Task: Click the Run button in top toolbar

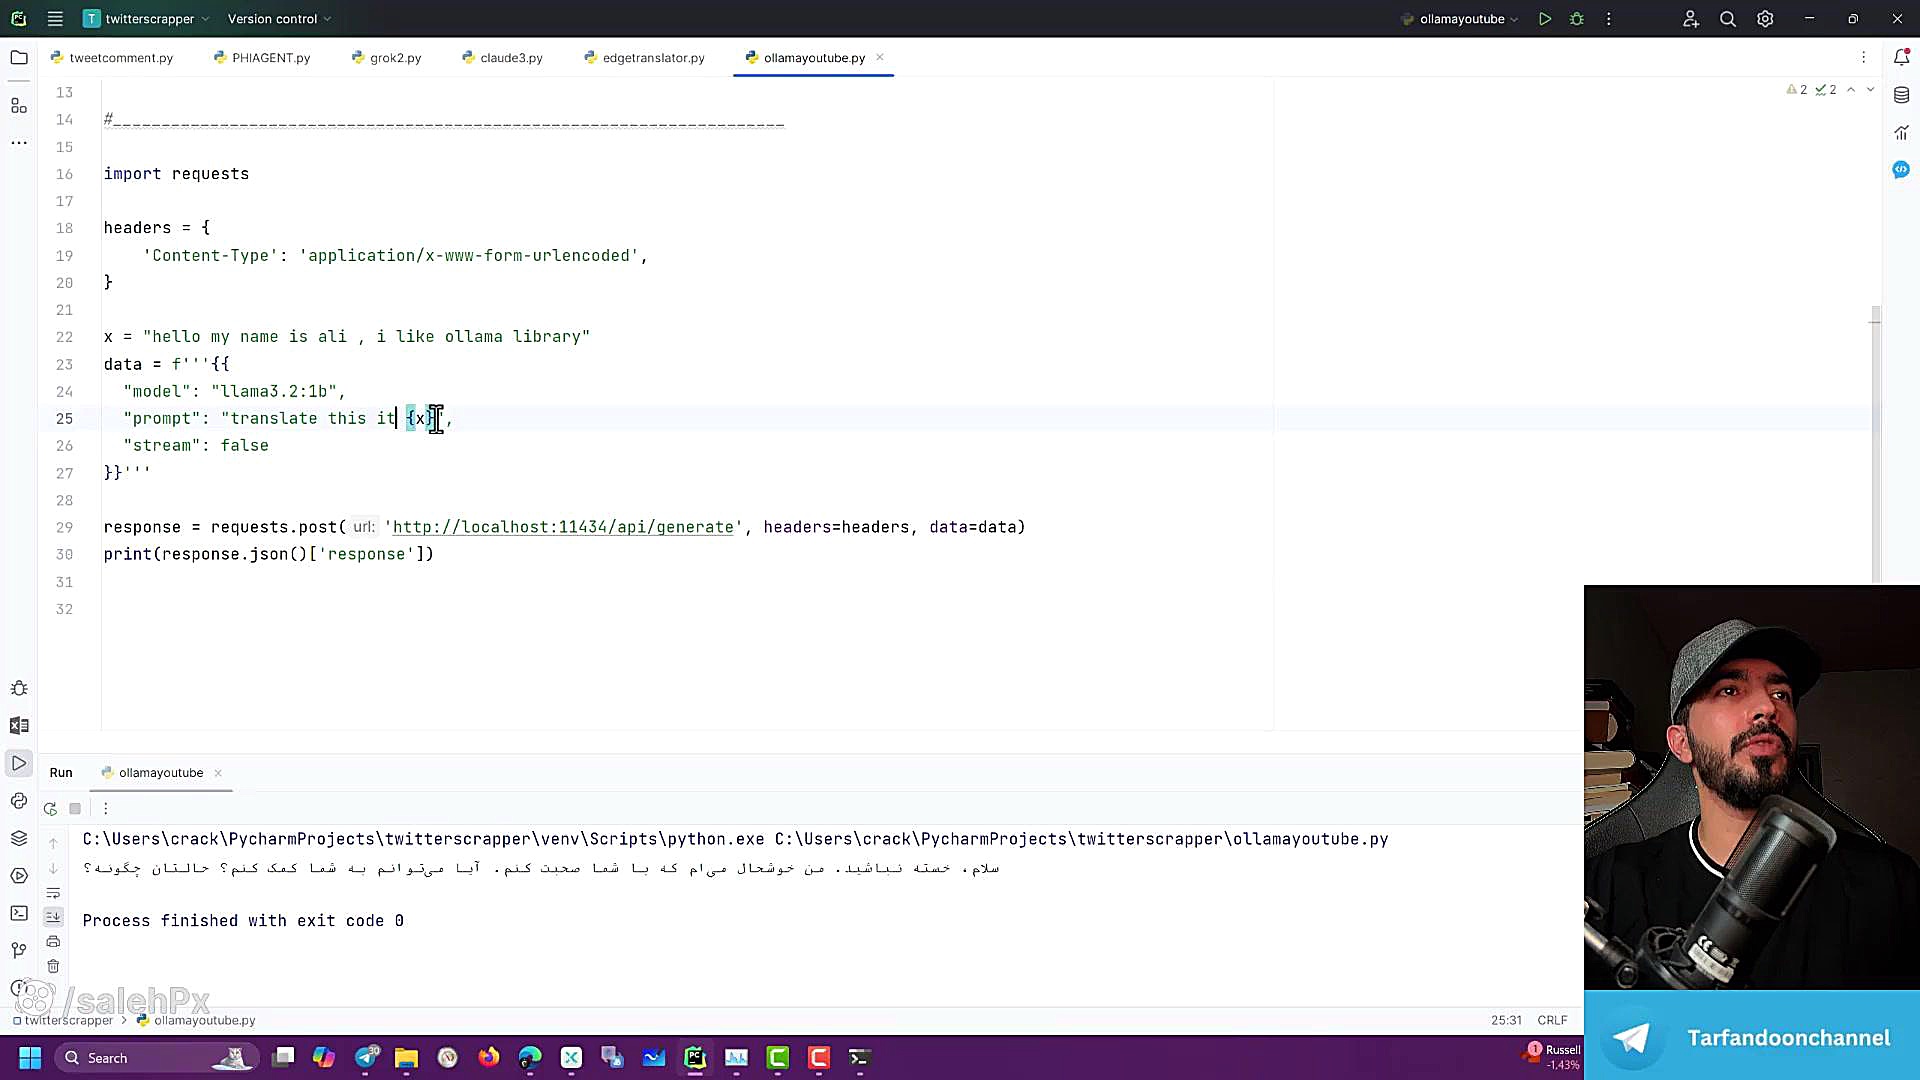Action: (1545, 19)
